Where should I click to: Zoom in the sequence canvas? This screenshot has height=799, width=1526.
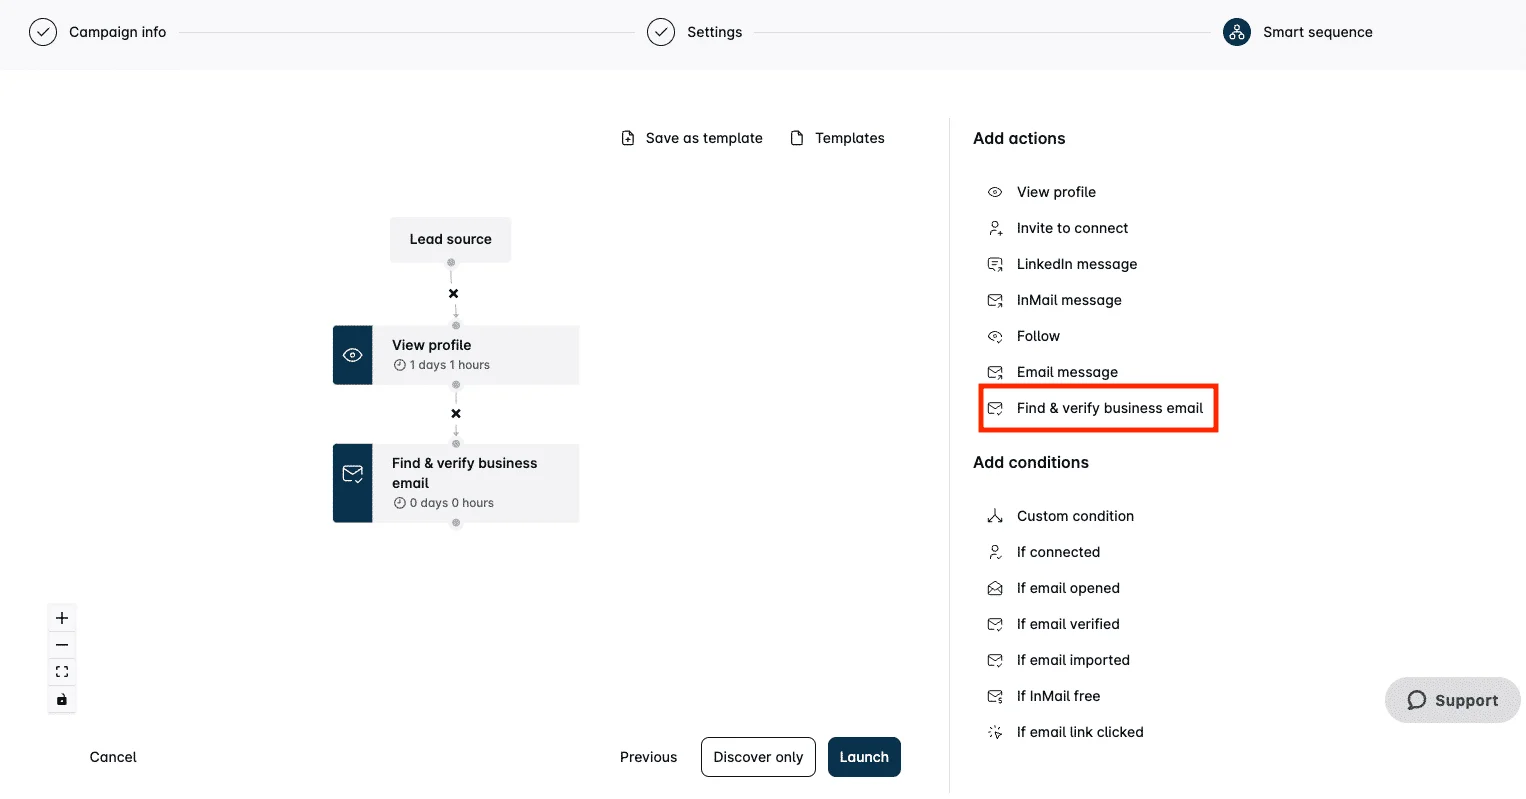(62, 618)
